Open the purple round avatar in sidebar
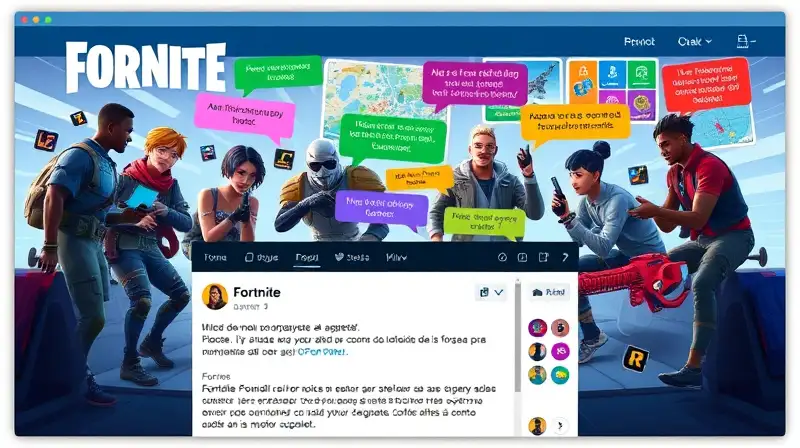 (537, 328)
